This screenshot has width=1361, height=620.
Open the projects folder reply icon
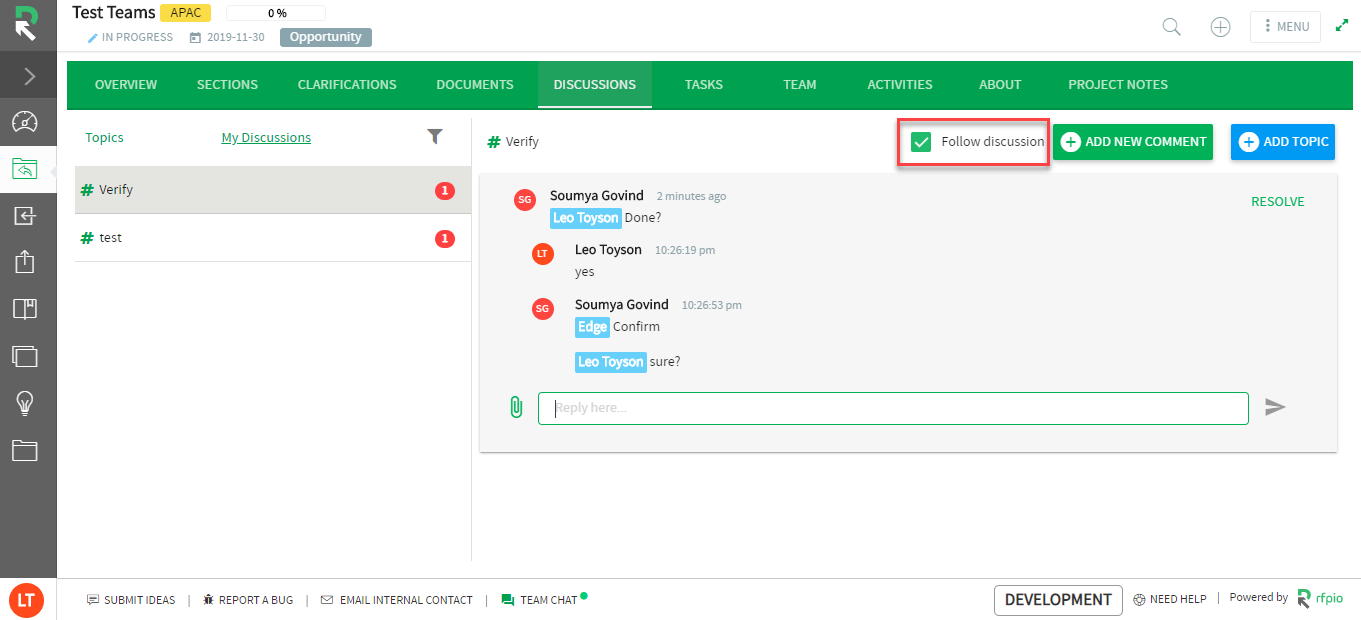[25, 168]
